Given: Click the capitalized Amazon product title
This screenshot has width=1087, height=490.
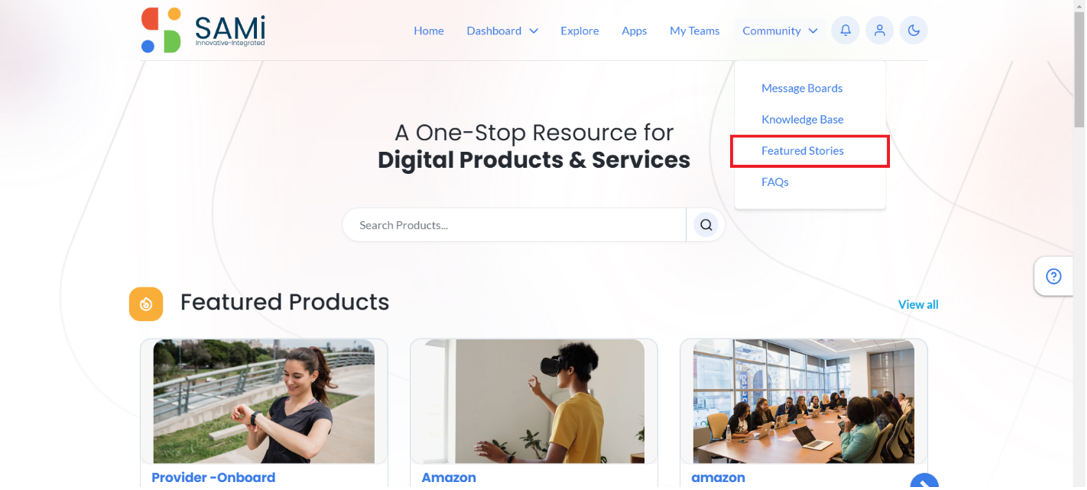Looking at the screenshot, I should 449,478.
